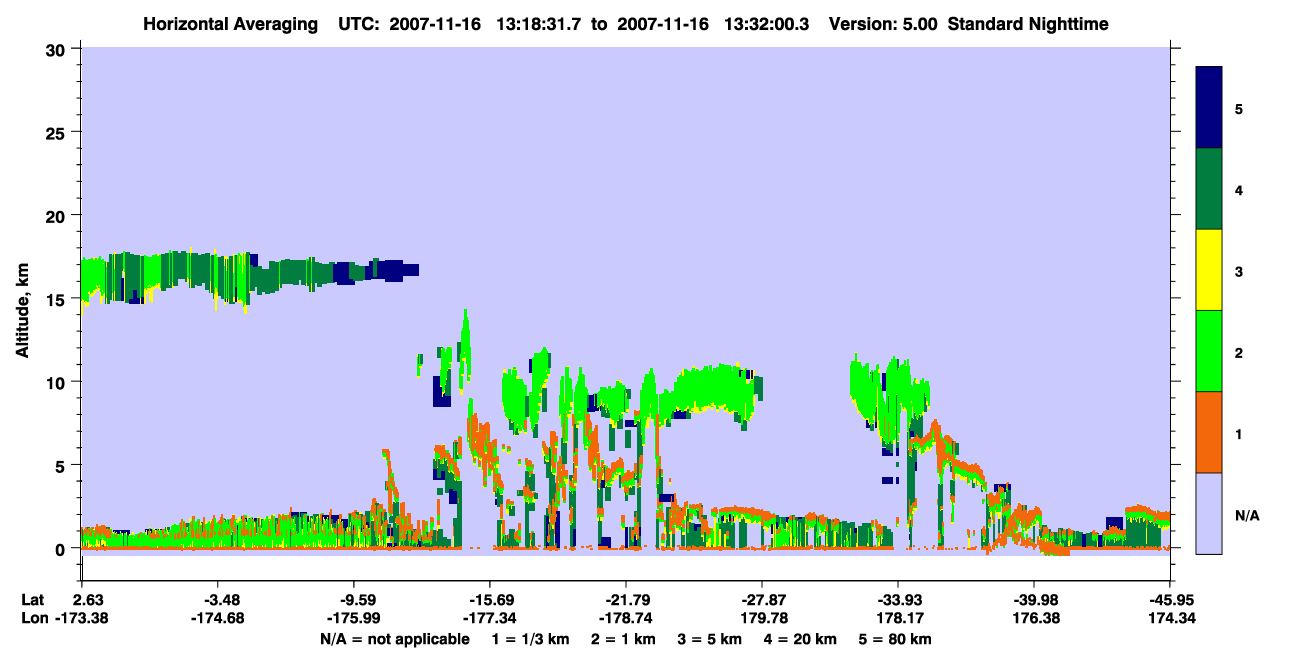Click latitude value -9.59
Image resolution: width=1300 pixels, height=667 pixels.
[x=353, y=599]
